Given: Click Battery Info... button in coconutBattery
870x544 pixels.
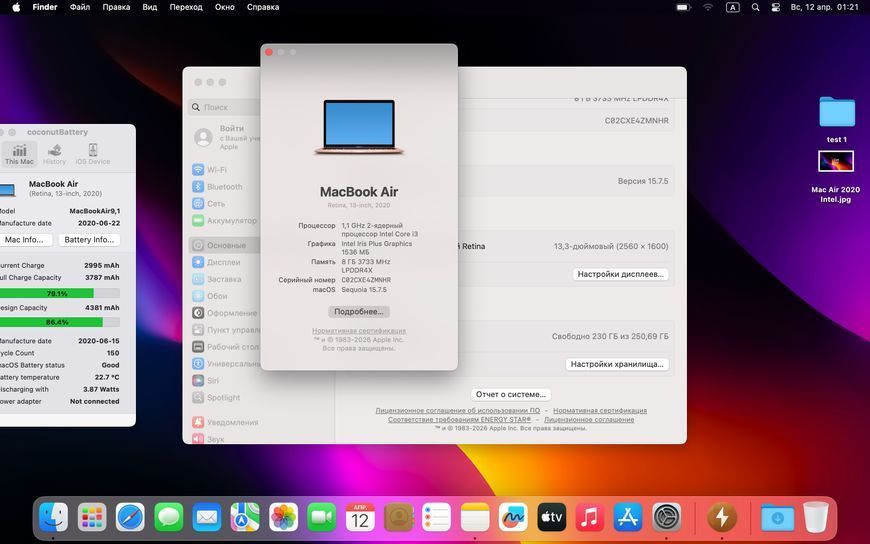Looking at the screenshot, I should 89,240.
